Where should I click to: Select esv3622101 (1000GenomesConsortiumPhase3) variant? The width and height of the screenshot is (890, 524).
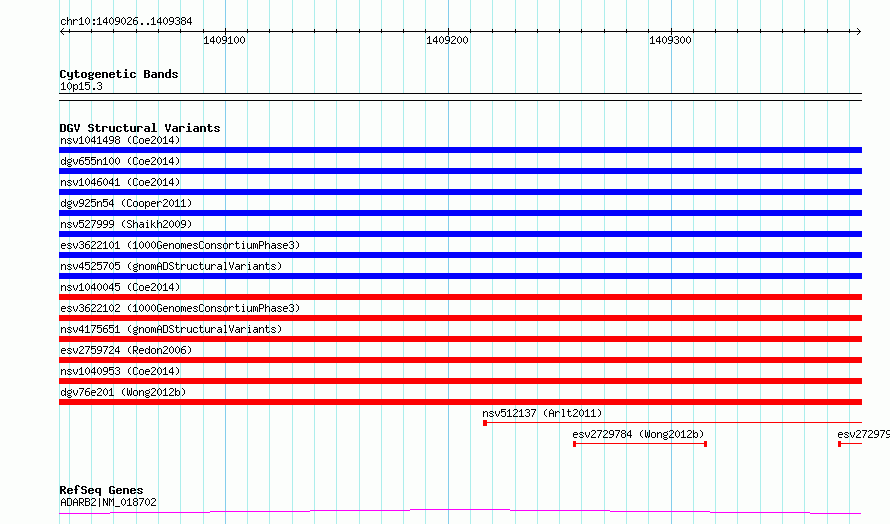(x=460, y=255)
